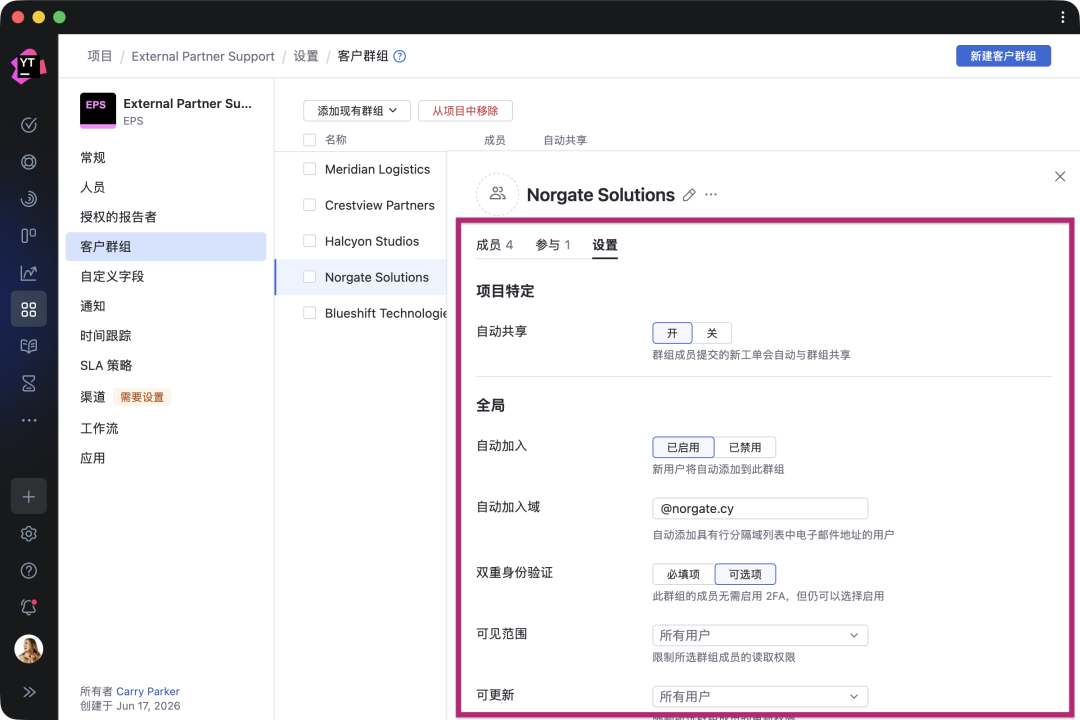This screenshot has height=720, width=1080.
Task: Tick the Norgate Solutions checkbox
Action: 310,276
